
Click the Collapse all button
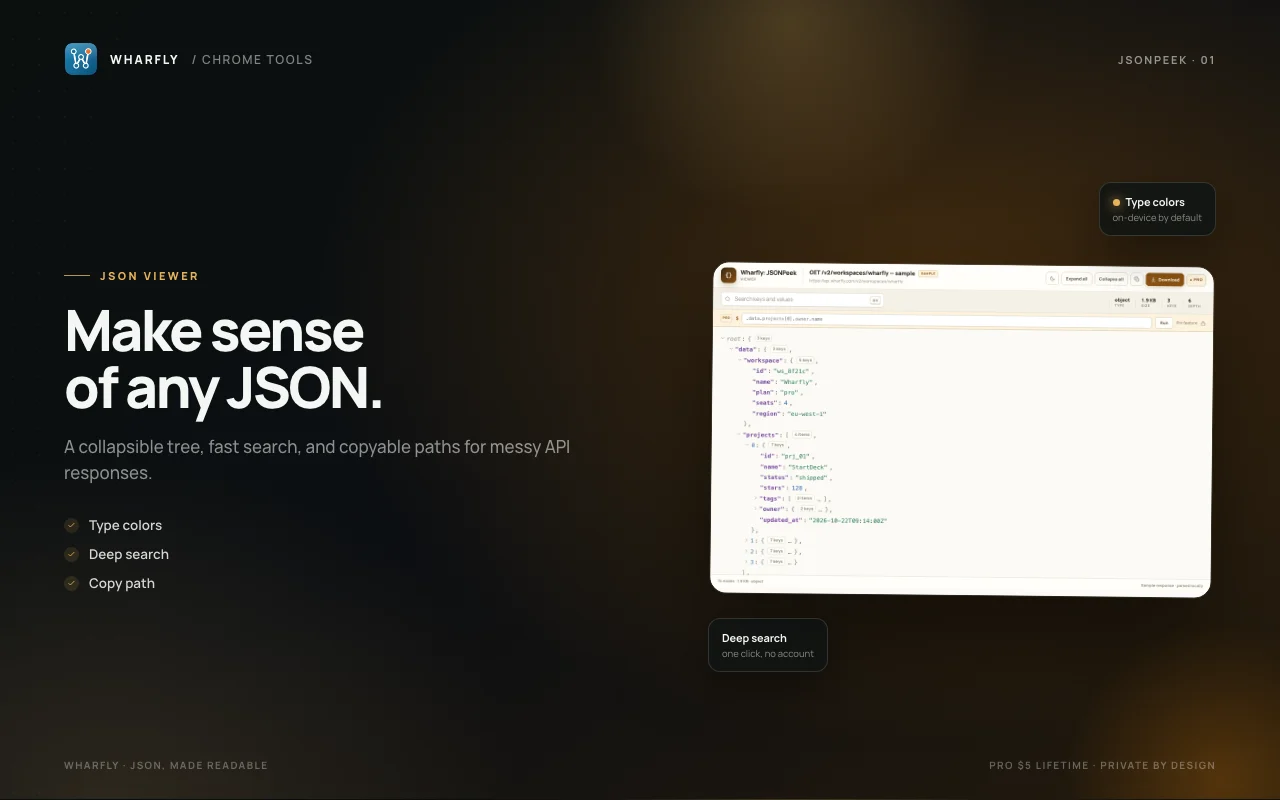(1110, 279)
